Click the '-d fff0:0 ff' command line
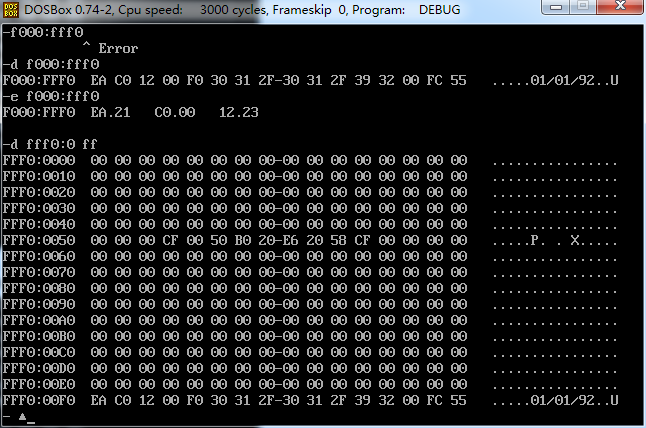The height and width of the screenshot is (428, 646). coord(50,144)
